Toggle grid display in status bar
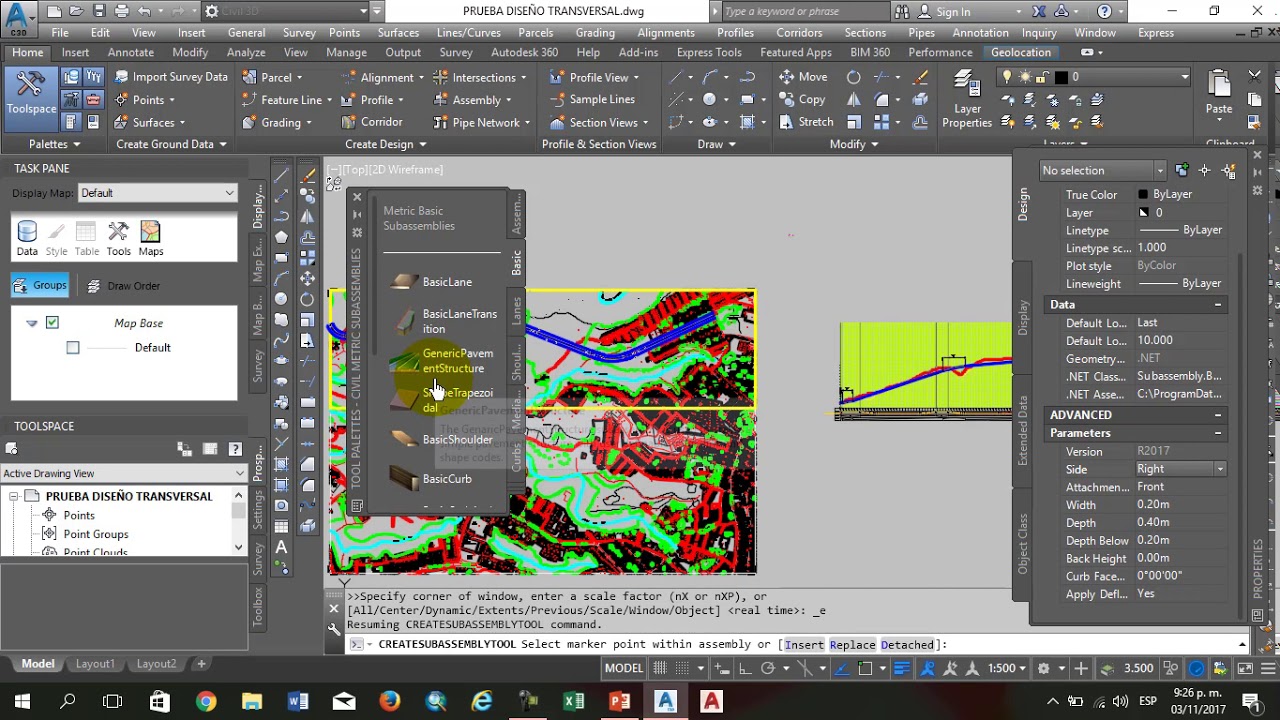Image resolution: width=1280 pixels, height=720 pixels. pyautogui.click(x=660, y=668)
